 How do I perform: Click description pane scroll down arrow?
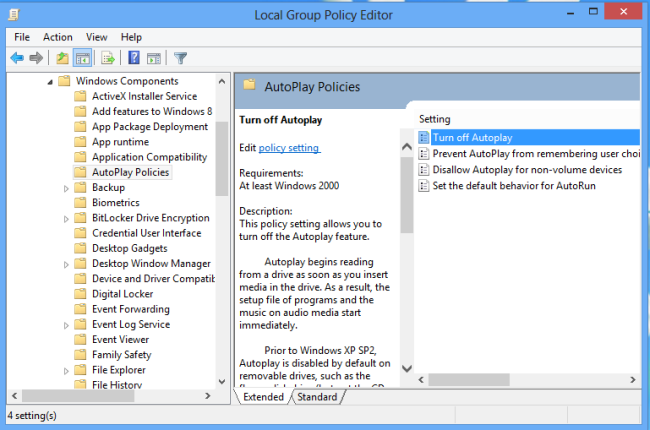[x=407, y=368]
